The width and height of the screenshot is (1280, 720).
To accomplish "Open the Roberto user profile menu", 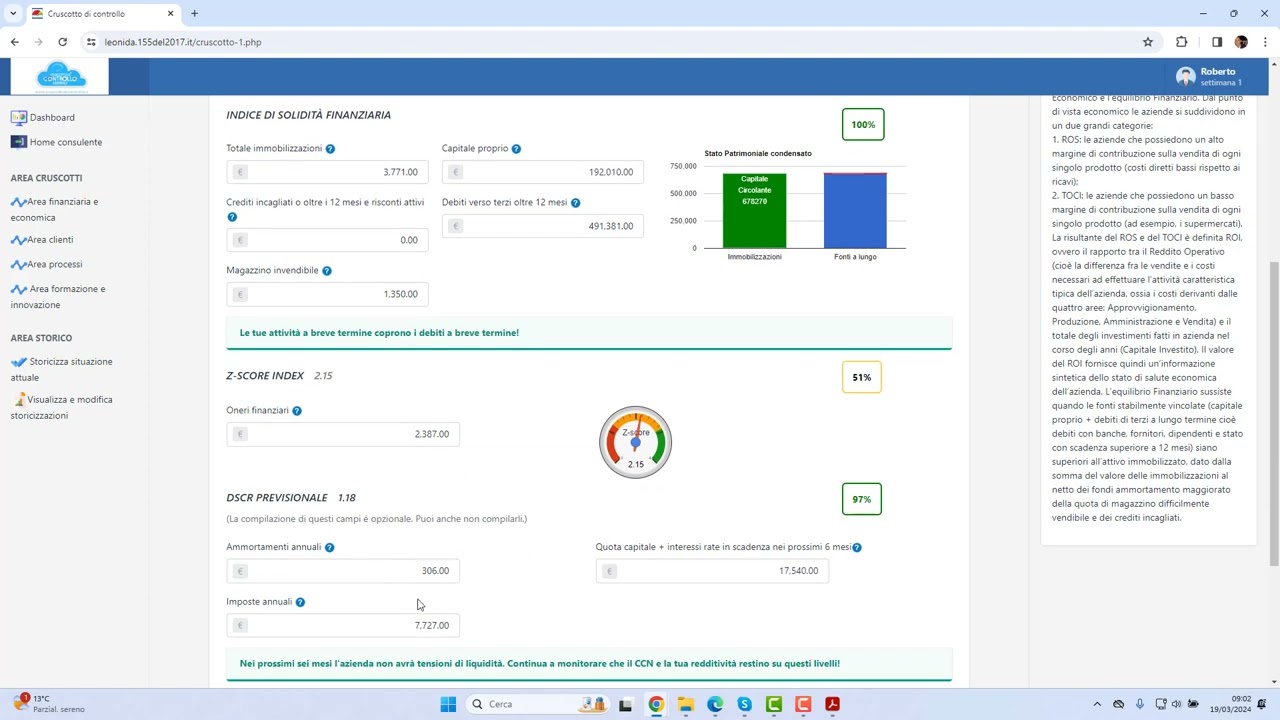I will (x=1209, y=77).
